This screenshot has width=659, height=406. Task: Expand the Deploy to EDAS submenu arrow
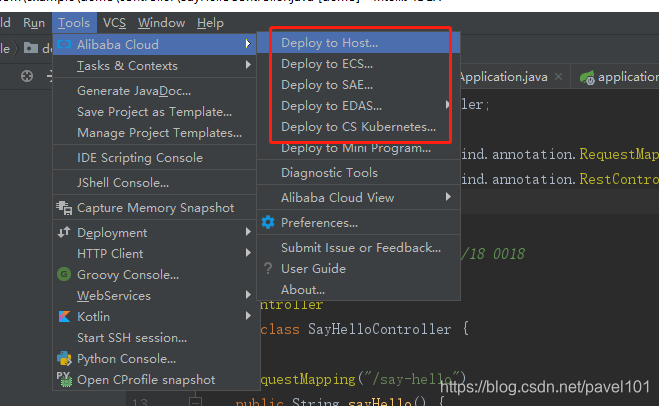point(448,105)
